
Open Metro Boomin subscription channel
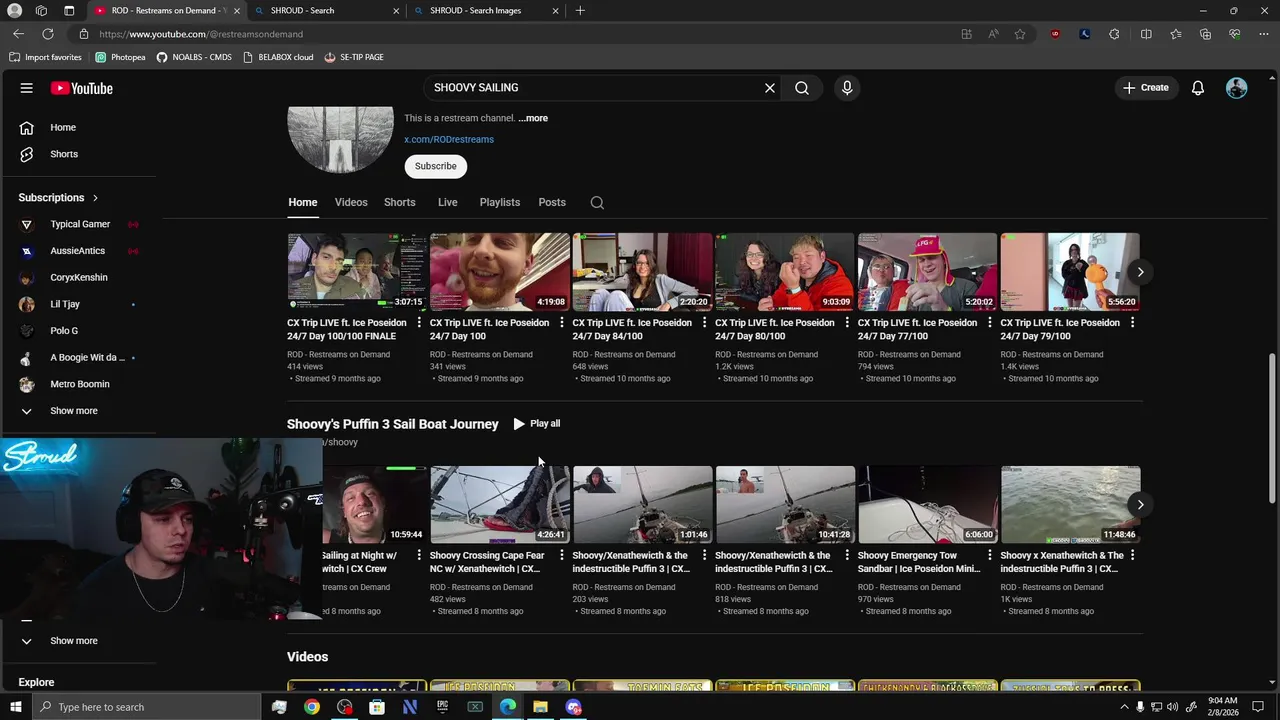78,384
